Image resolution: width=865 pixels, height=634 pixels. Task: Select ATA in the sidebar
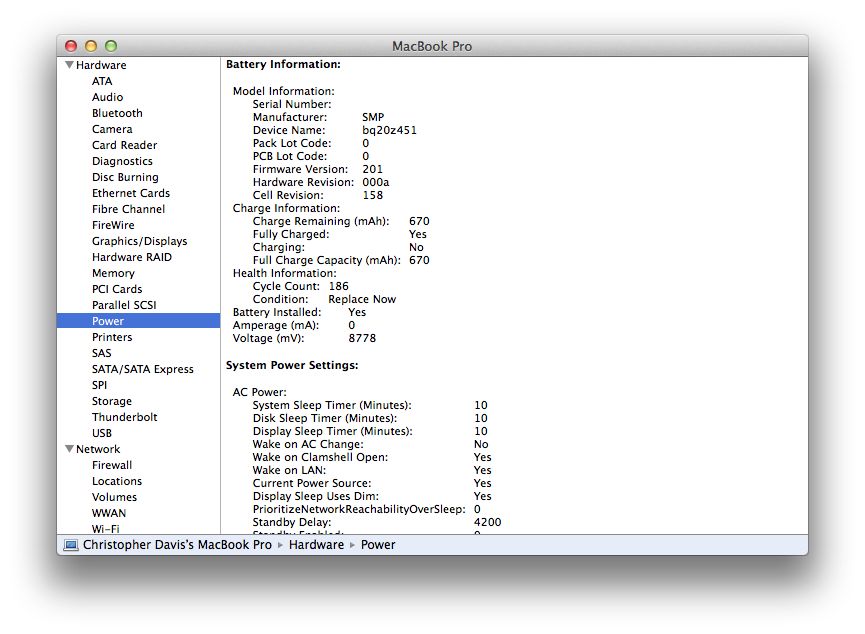point(102,81)
